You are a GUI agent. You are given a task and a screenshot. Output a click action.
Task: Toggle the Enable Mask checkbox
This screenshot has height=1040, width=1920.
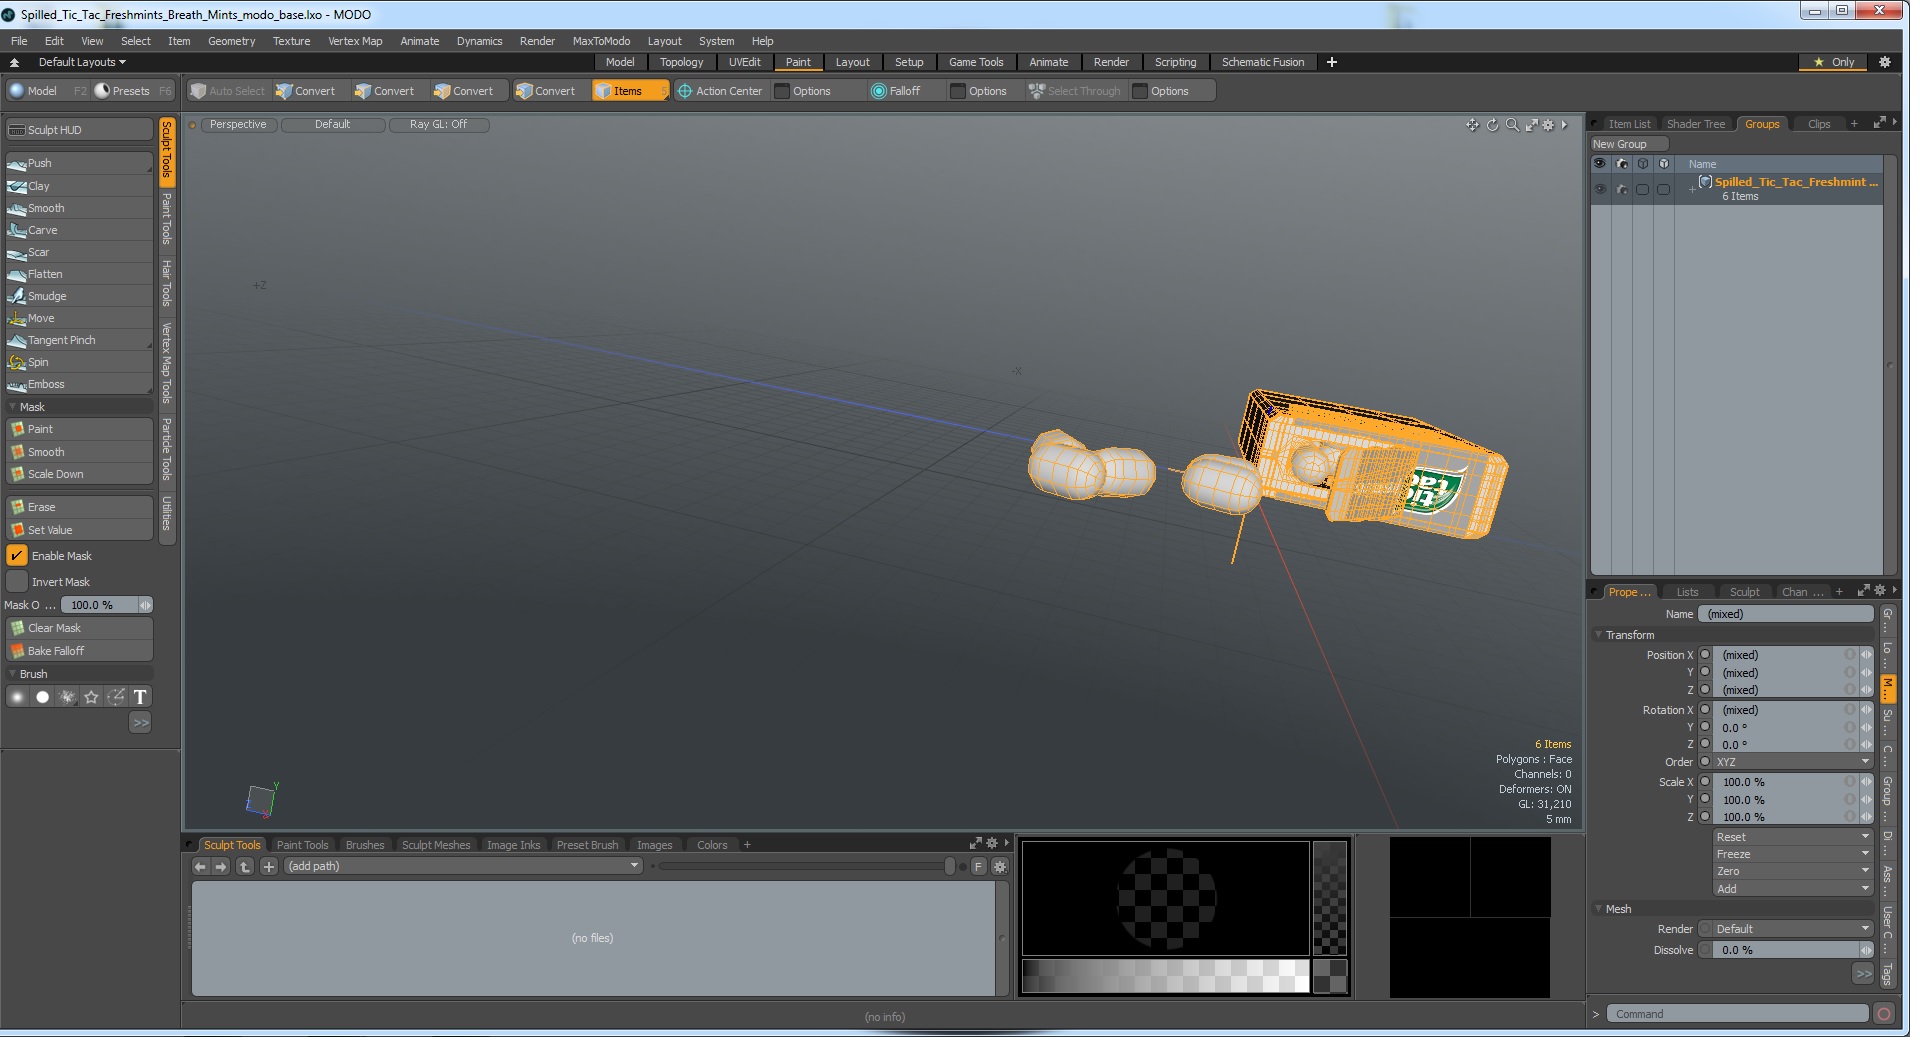[x=17, y=556]
